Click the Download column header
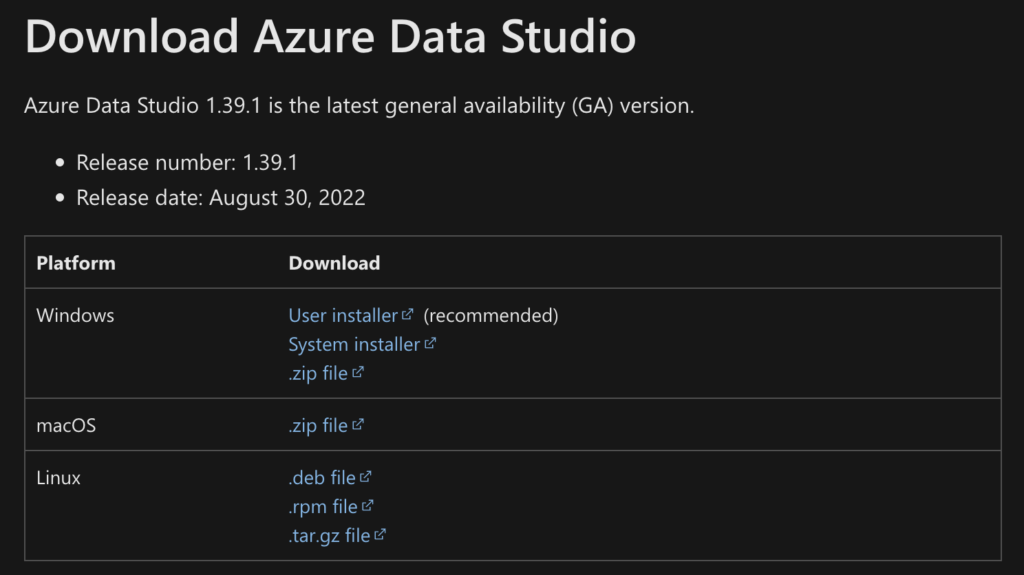This screenshot has height=575, width=1024. 334,264
